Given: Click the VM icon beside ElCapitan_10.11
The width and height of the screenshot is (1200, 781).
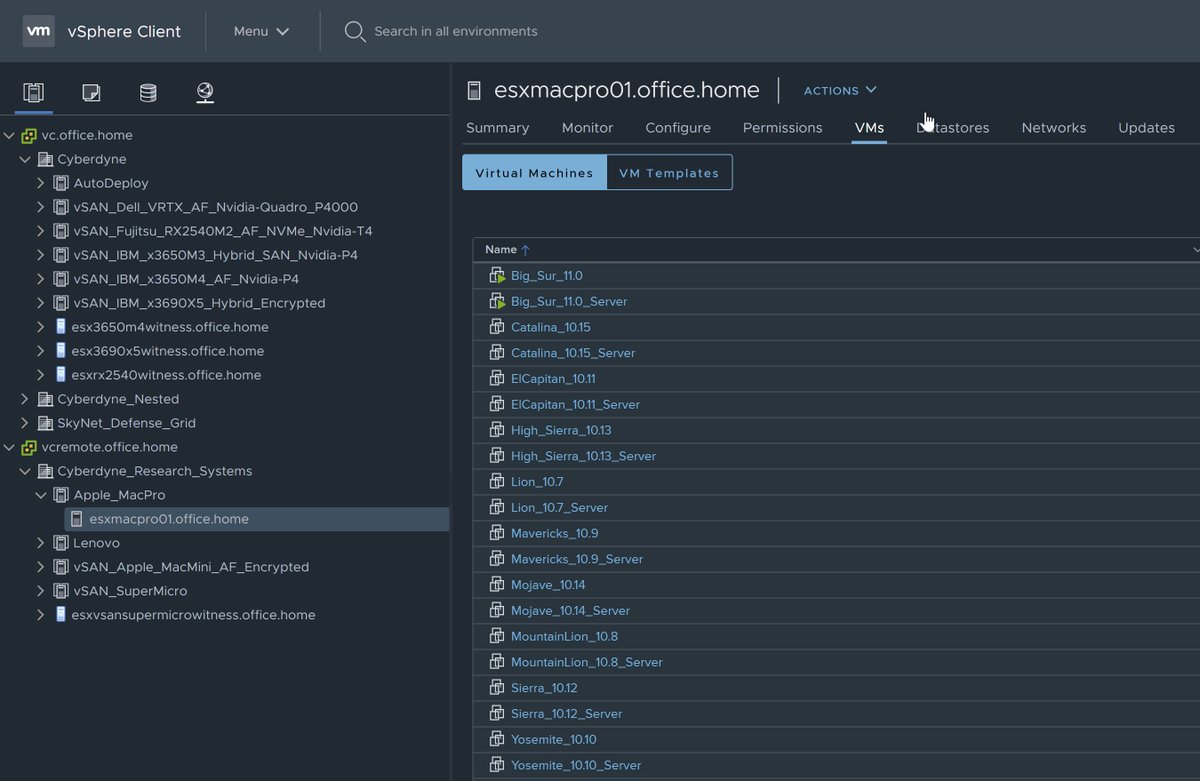Looking at the screenshot, I should (497, 378).
